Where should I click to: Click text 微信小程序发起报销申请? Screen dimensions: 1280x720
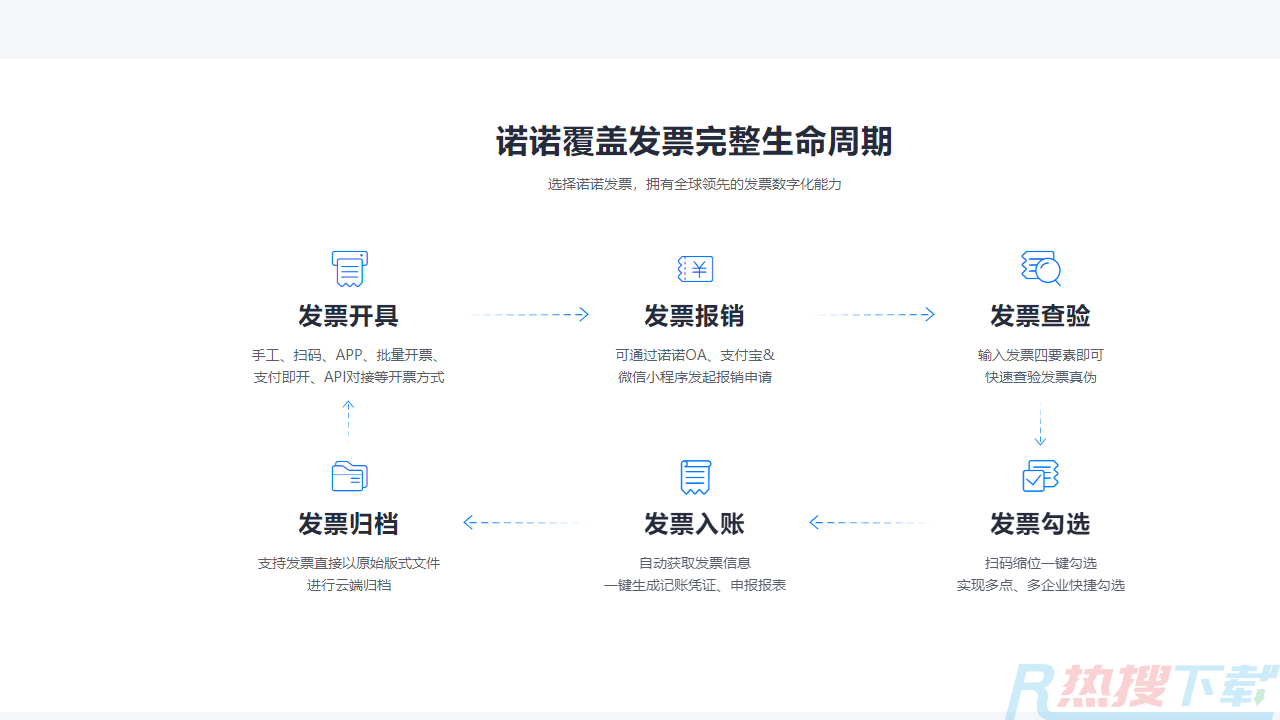pyautogui.click(x=695, y=377)
